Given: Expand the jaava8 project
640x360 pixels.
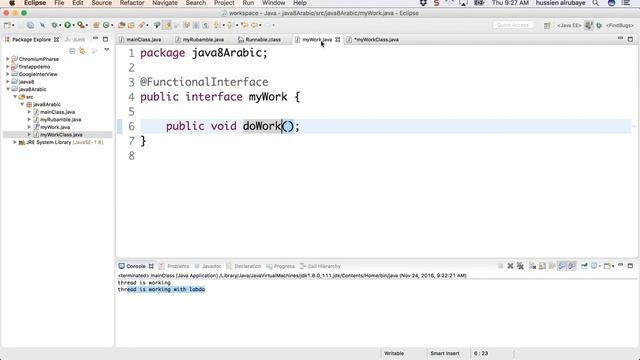Looking at the screenshot, I should coord(8,82).
